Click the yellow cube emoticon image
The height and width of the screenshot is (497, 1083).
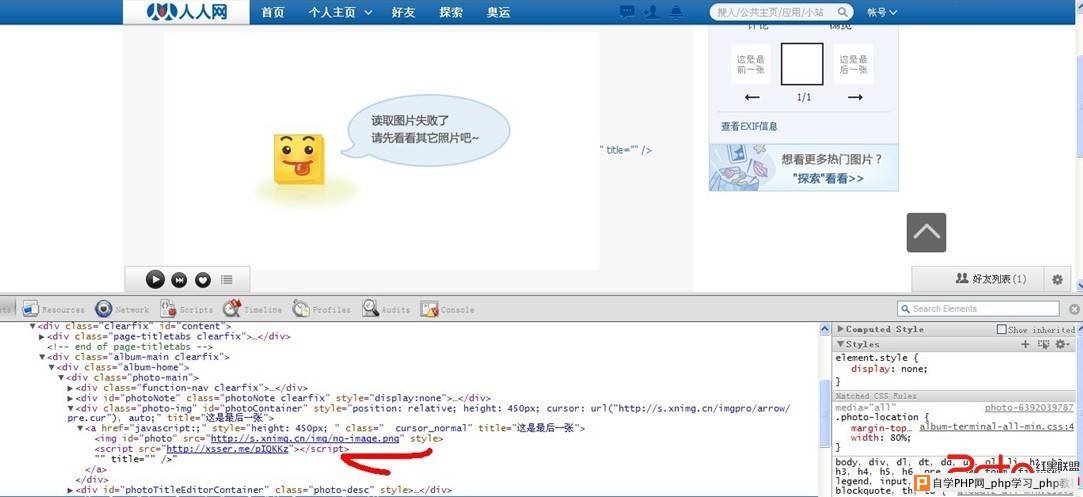click(299, 159)
